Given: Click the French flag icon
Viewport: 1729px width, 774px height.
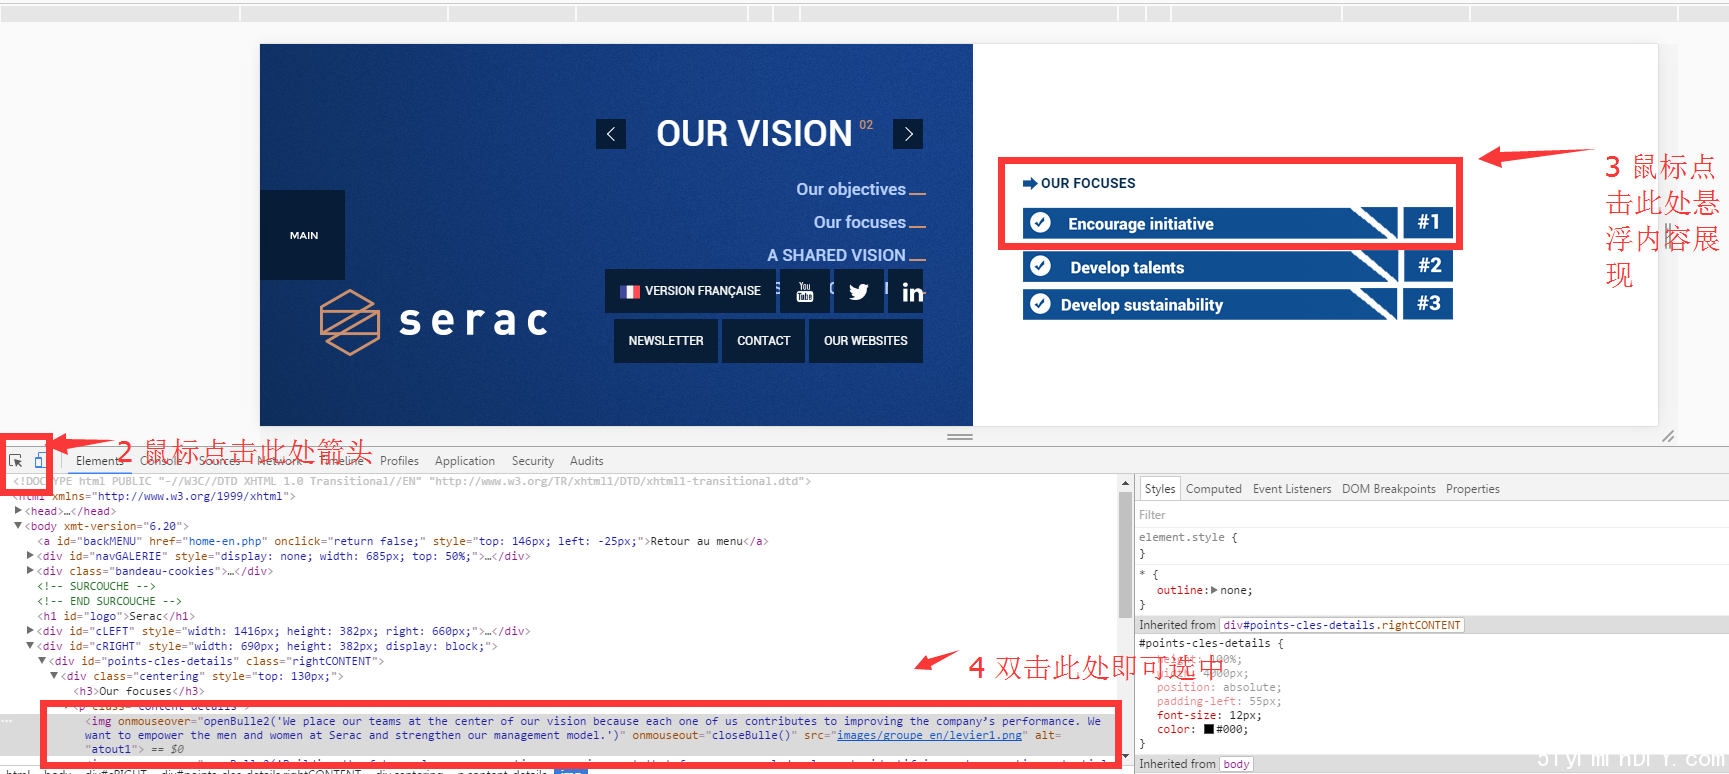Looking at the screenshot, I should coord(630,291).
